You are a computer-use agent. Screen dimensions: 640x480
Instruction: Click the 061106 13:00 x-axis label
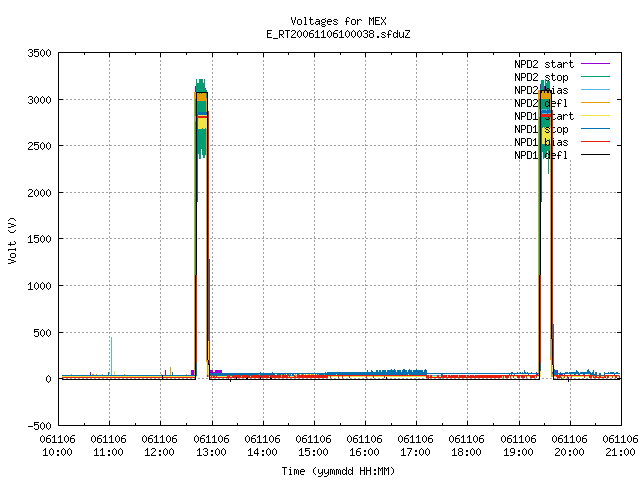coord(211,446)
